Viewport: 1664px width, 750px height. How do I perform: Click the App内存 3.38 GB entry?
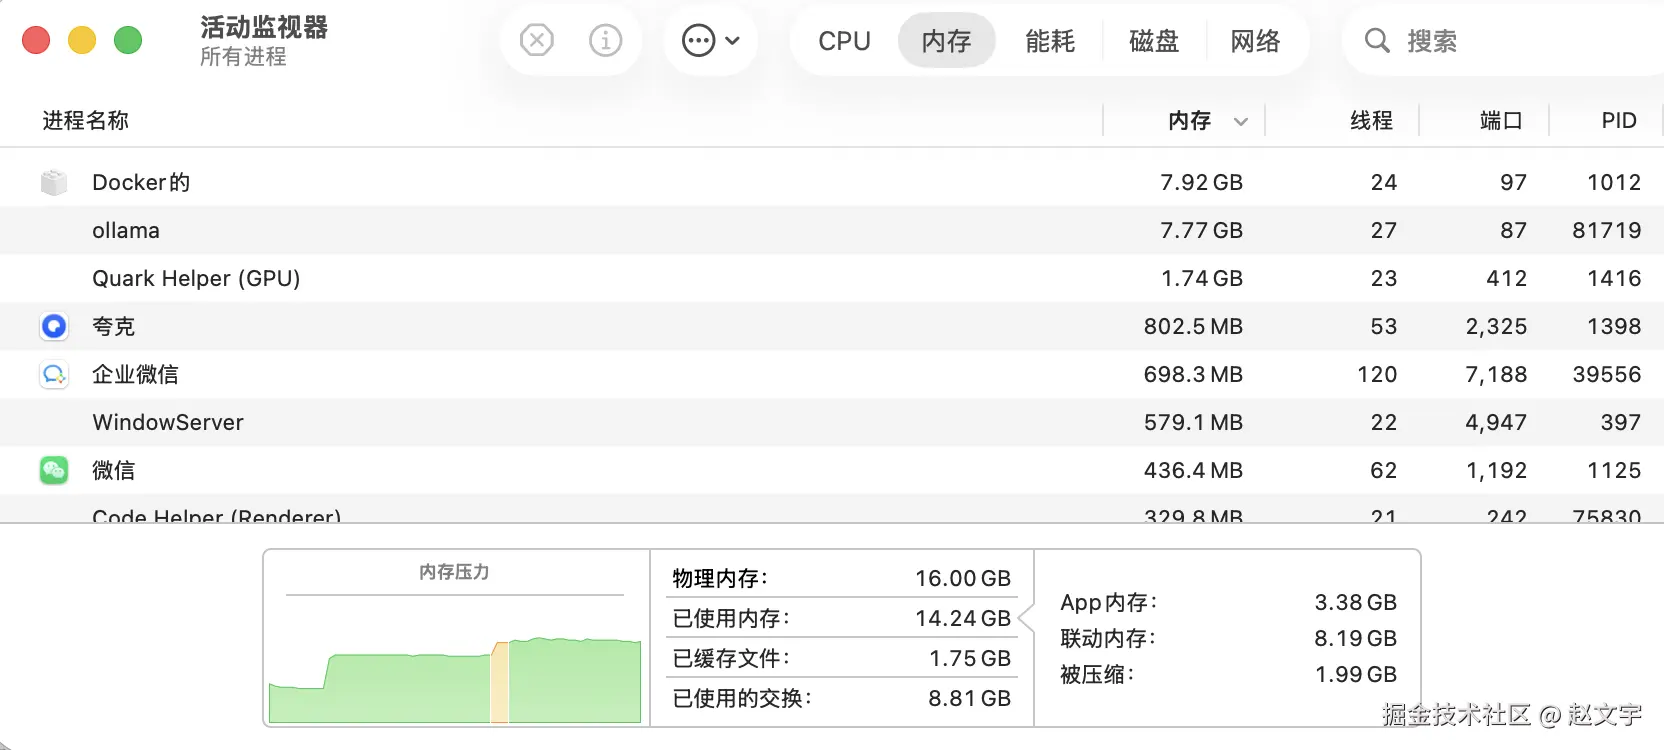click(x=1228, y=602)
